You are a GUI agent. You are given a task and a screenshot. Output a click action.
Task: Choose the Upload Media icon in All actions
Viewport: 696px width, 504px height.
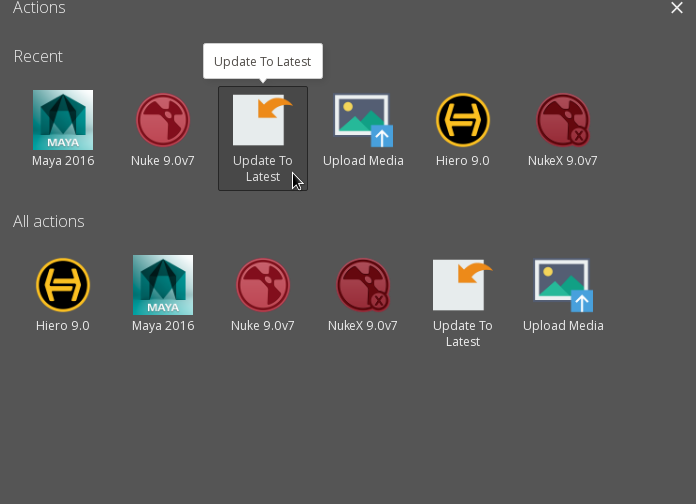click(563, 286)
